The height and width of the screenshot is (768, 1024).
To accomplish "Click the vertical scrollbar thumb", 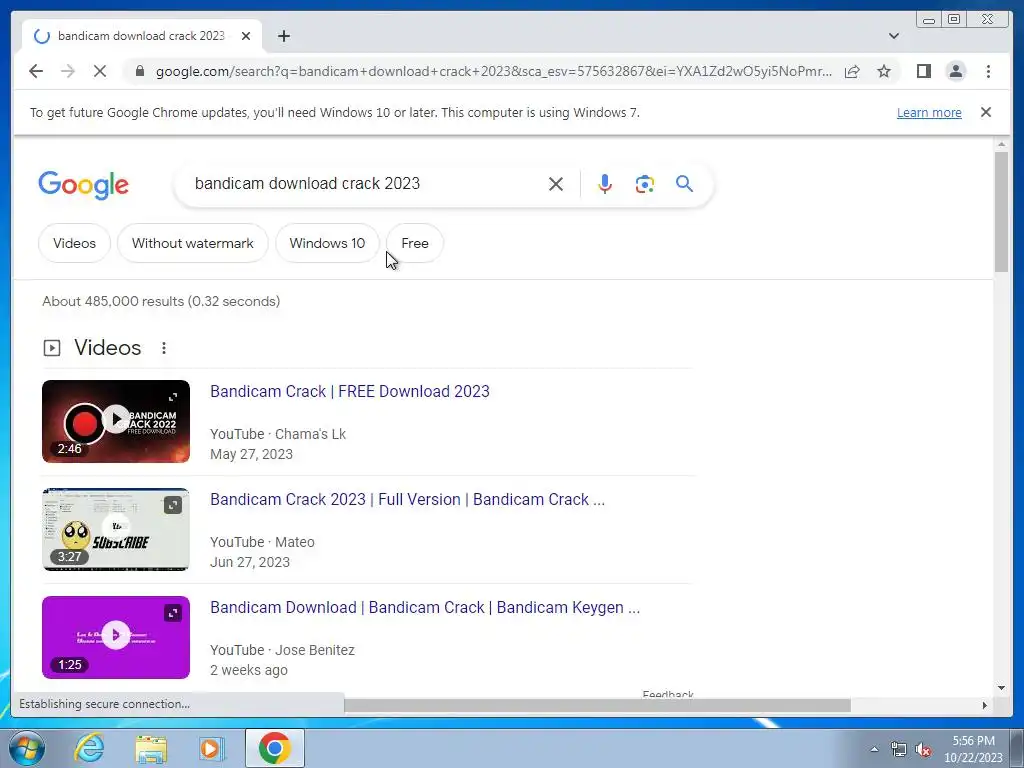I will (1002, 212).
